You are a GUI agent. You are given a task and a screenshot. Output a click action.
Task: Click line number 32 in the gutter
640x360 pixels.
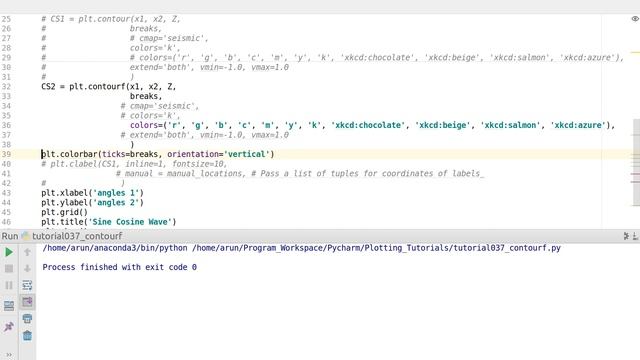click(6, 87)
